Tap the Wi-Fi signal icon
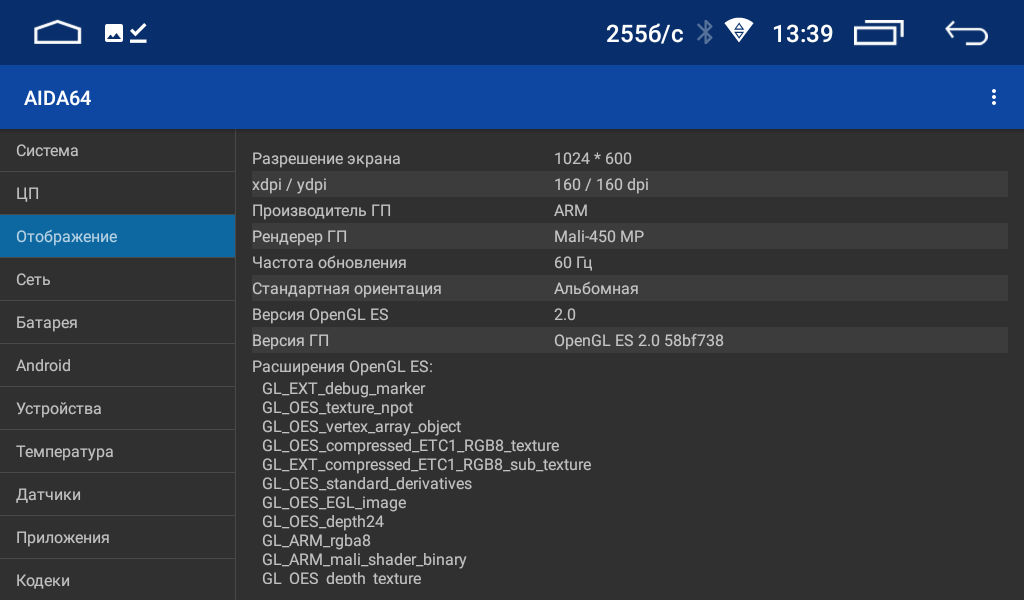The height and width of the screenshot is (600, 1024). (739, 31)
